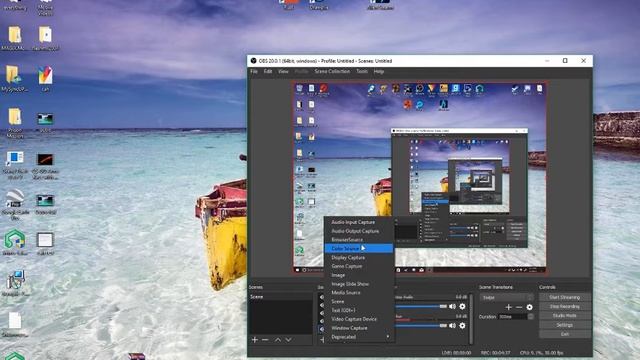Select Color Source in the add source menu
The height and width of the screenshot is (360, 640).
click(x=359, y=248)
